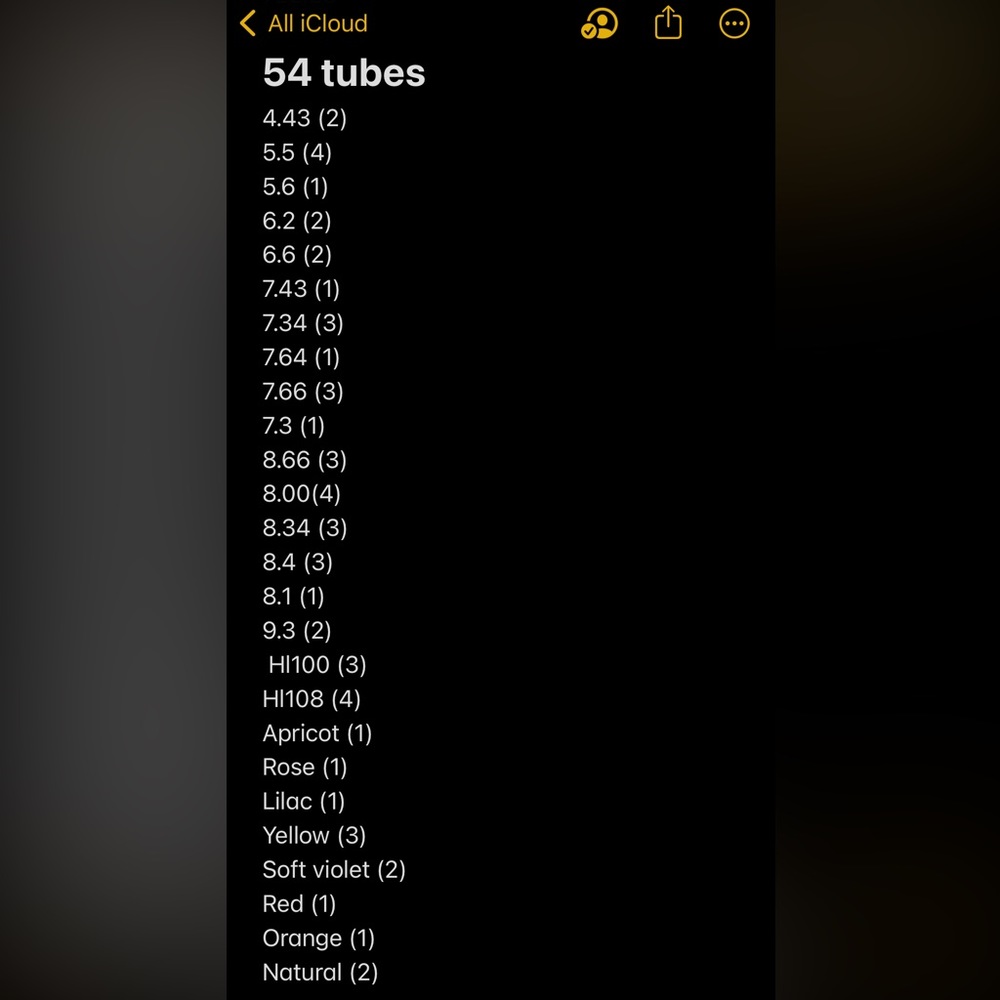
Task: Tap the '6.6 (2)' entry
Action: (x=297, y=255)
